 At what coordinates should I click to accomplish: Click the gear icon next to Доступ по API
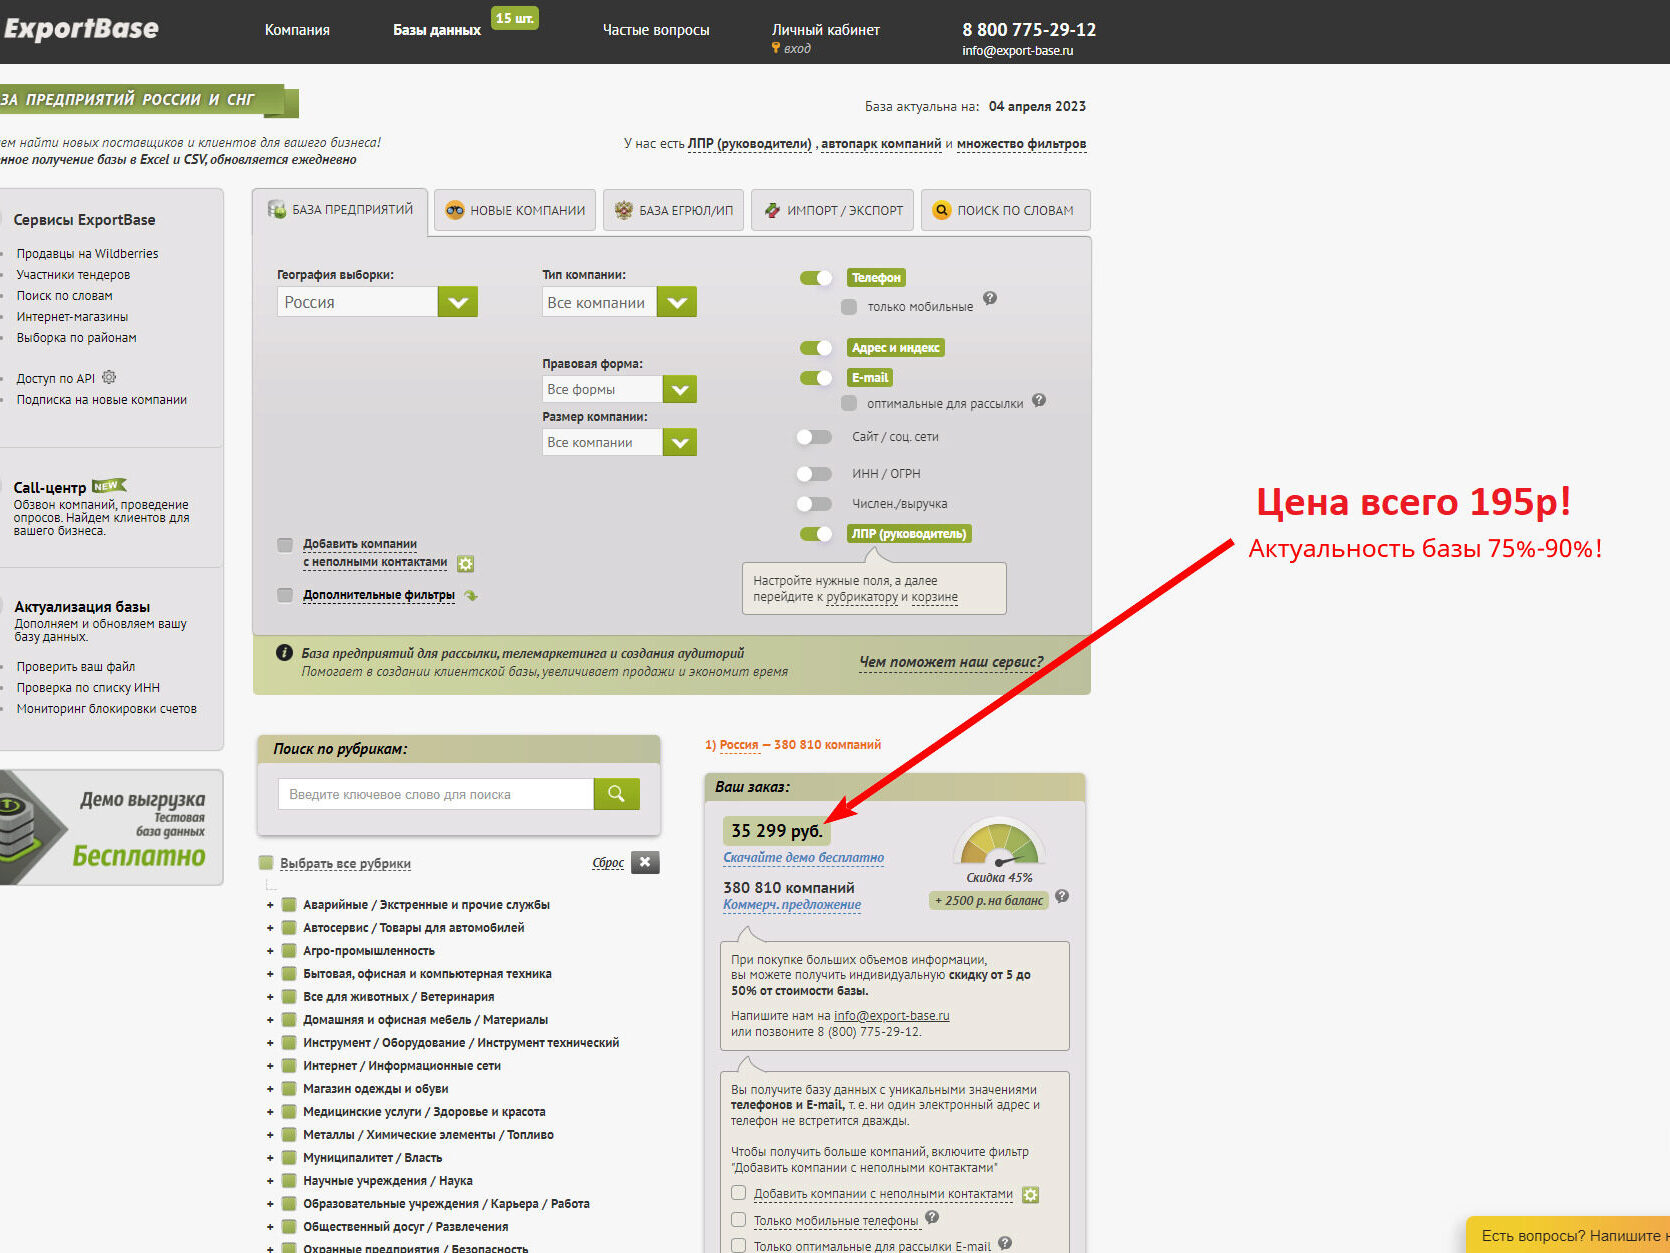point(109,377)
